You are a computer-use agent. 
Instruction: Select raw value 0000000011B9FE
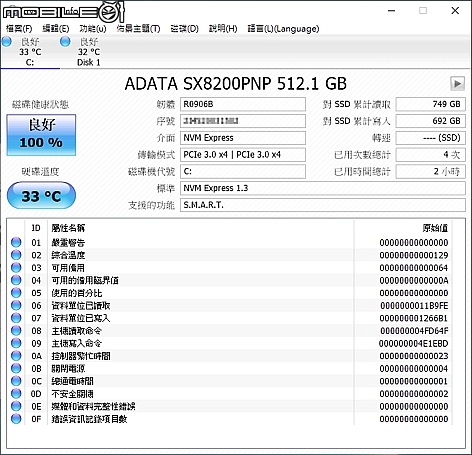414,306
